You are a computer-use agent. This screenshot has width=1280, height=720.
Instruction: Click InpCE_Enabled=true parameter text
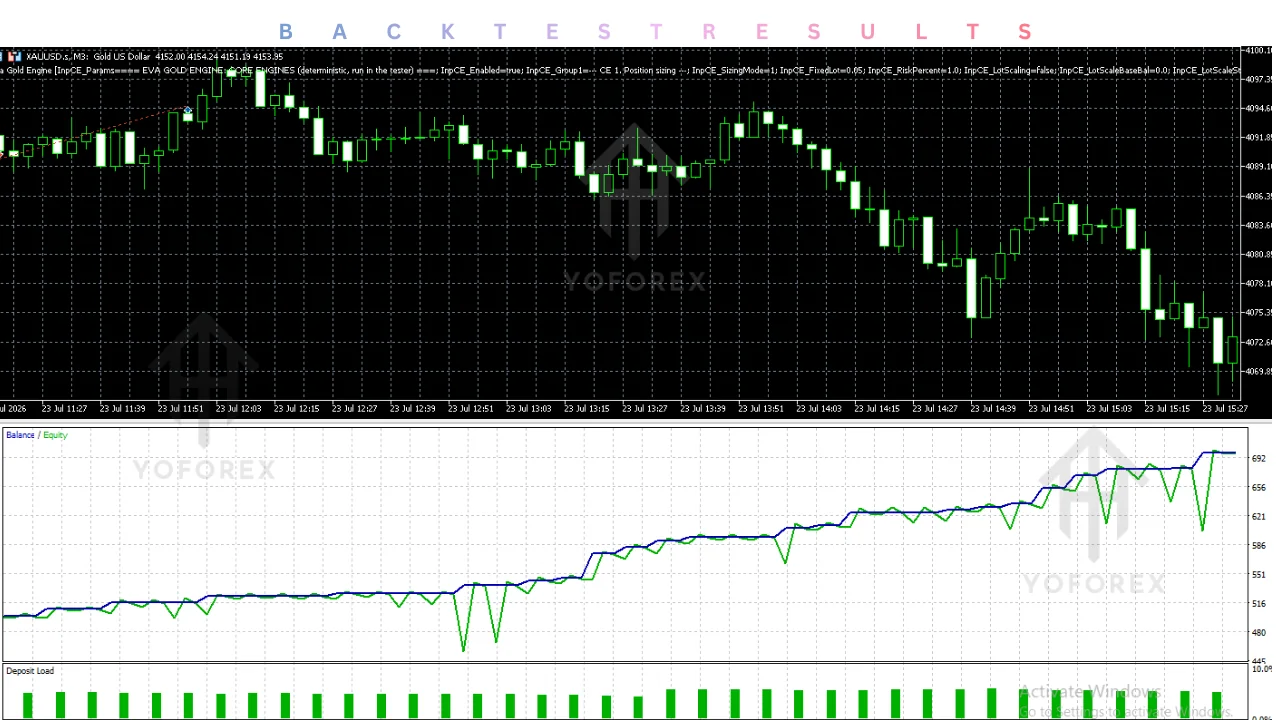click(481, 70)
